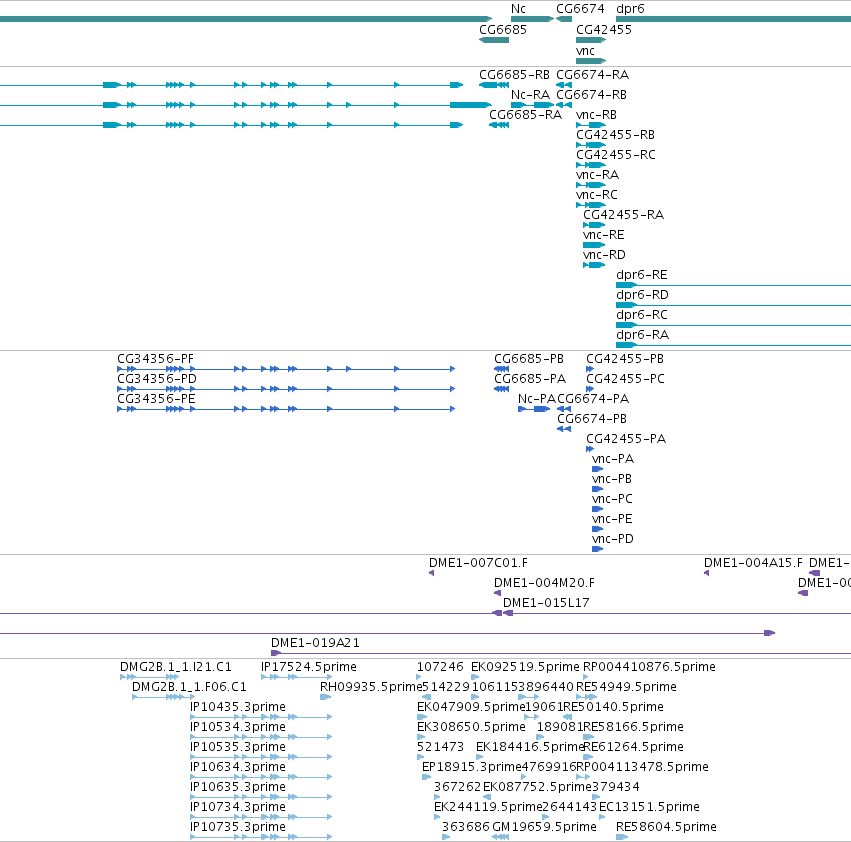The width and height of the screenshot is (851, 842).
Task: Select the IP10435.3prime EST label
Action: tap(238, 707)
